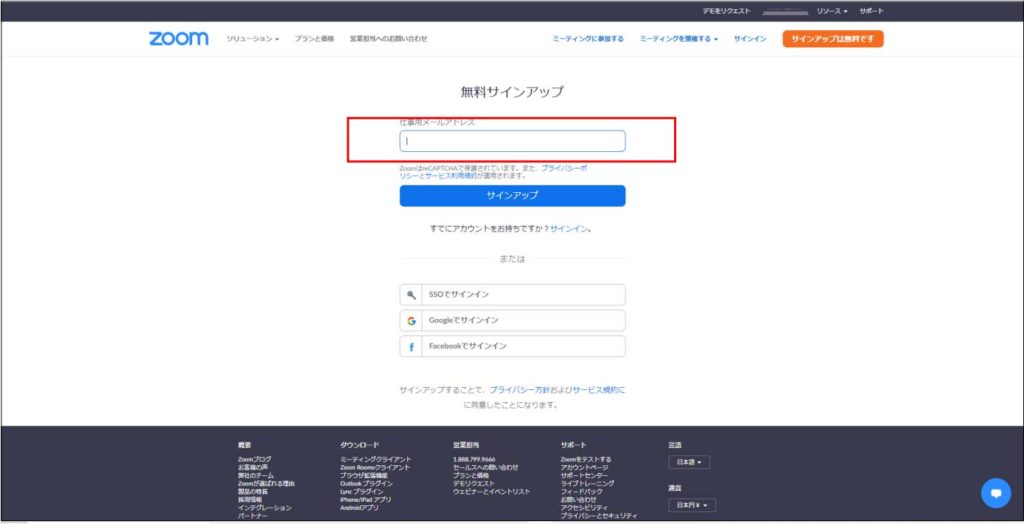
Task: Expand the ソリューション dropdown menu
Action: [x=252, y=39]
